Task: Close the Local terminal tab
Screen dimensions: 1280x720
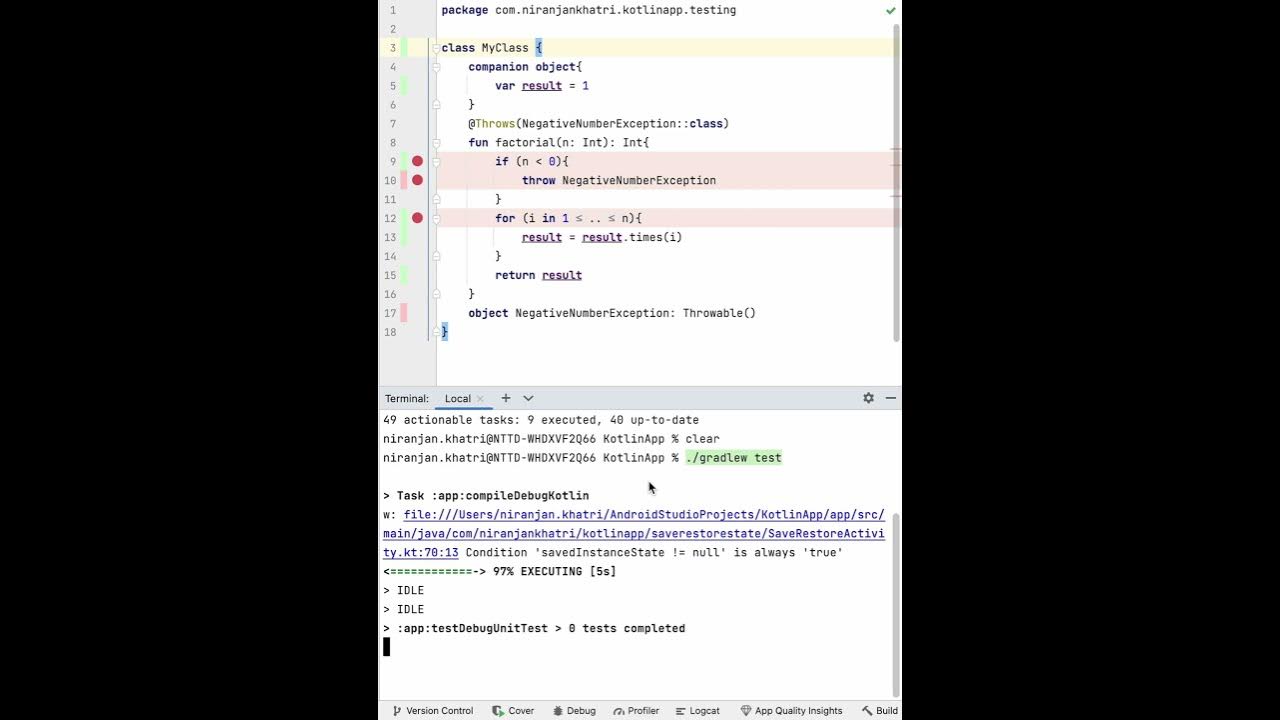Action: pyautogui.click(x=480, y=399)
